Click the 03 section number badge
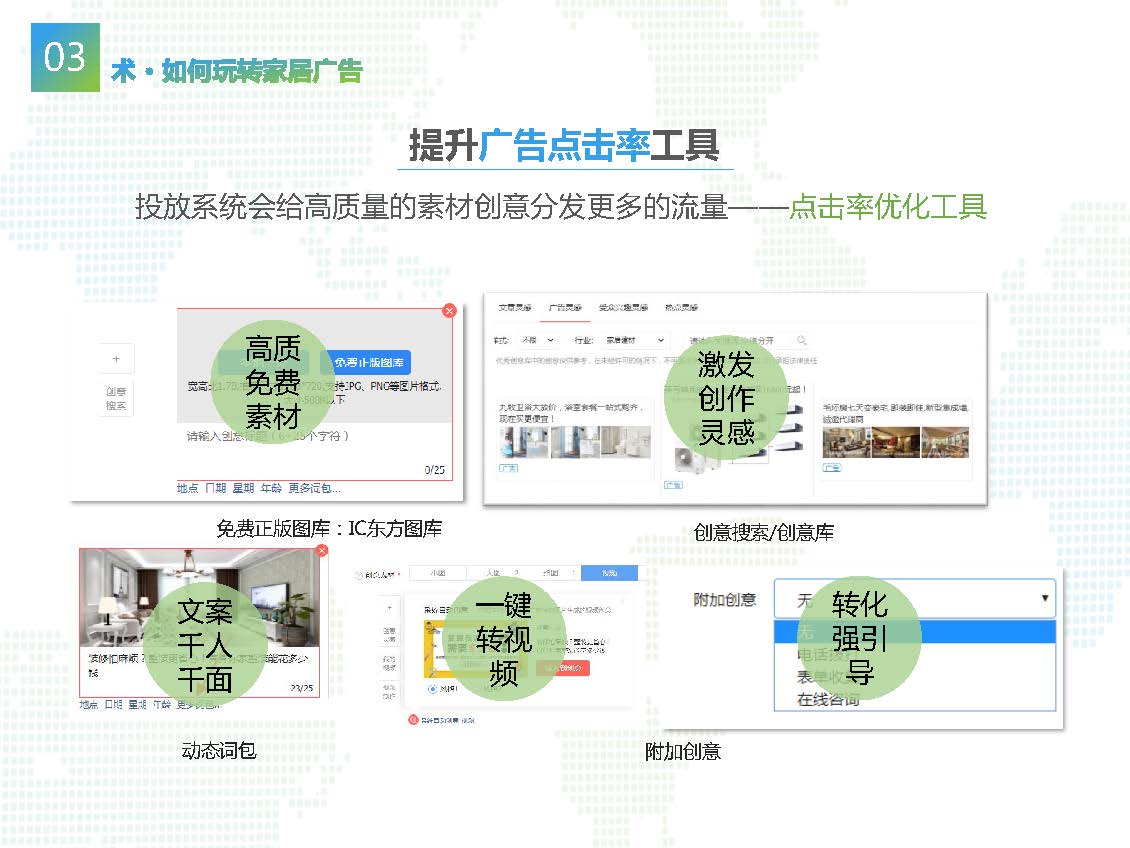Screen dimensions: 1130x848 click(65, 57)
